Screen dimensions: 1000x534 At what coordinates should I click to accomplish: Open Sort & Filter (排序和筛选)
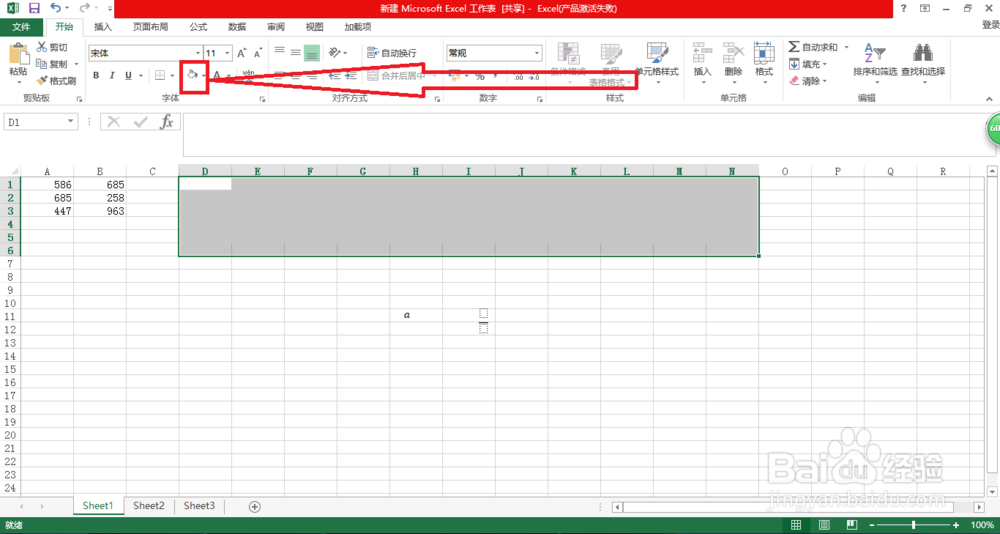pos(875,61)
